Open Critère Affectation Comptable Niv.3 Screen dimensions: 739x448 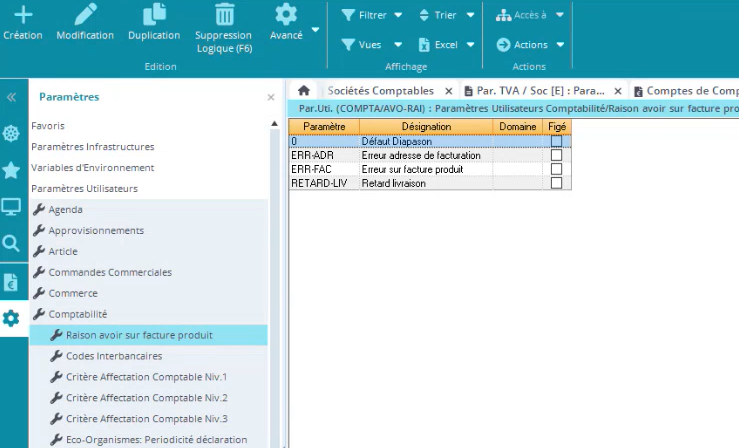coord(148,419)
